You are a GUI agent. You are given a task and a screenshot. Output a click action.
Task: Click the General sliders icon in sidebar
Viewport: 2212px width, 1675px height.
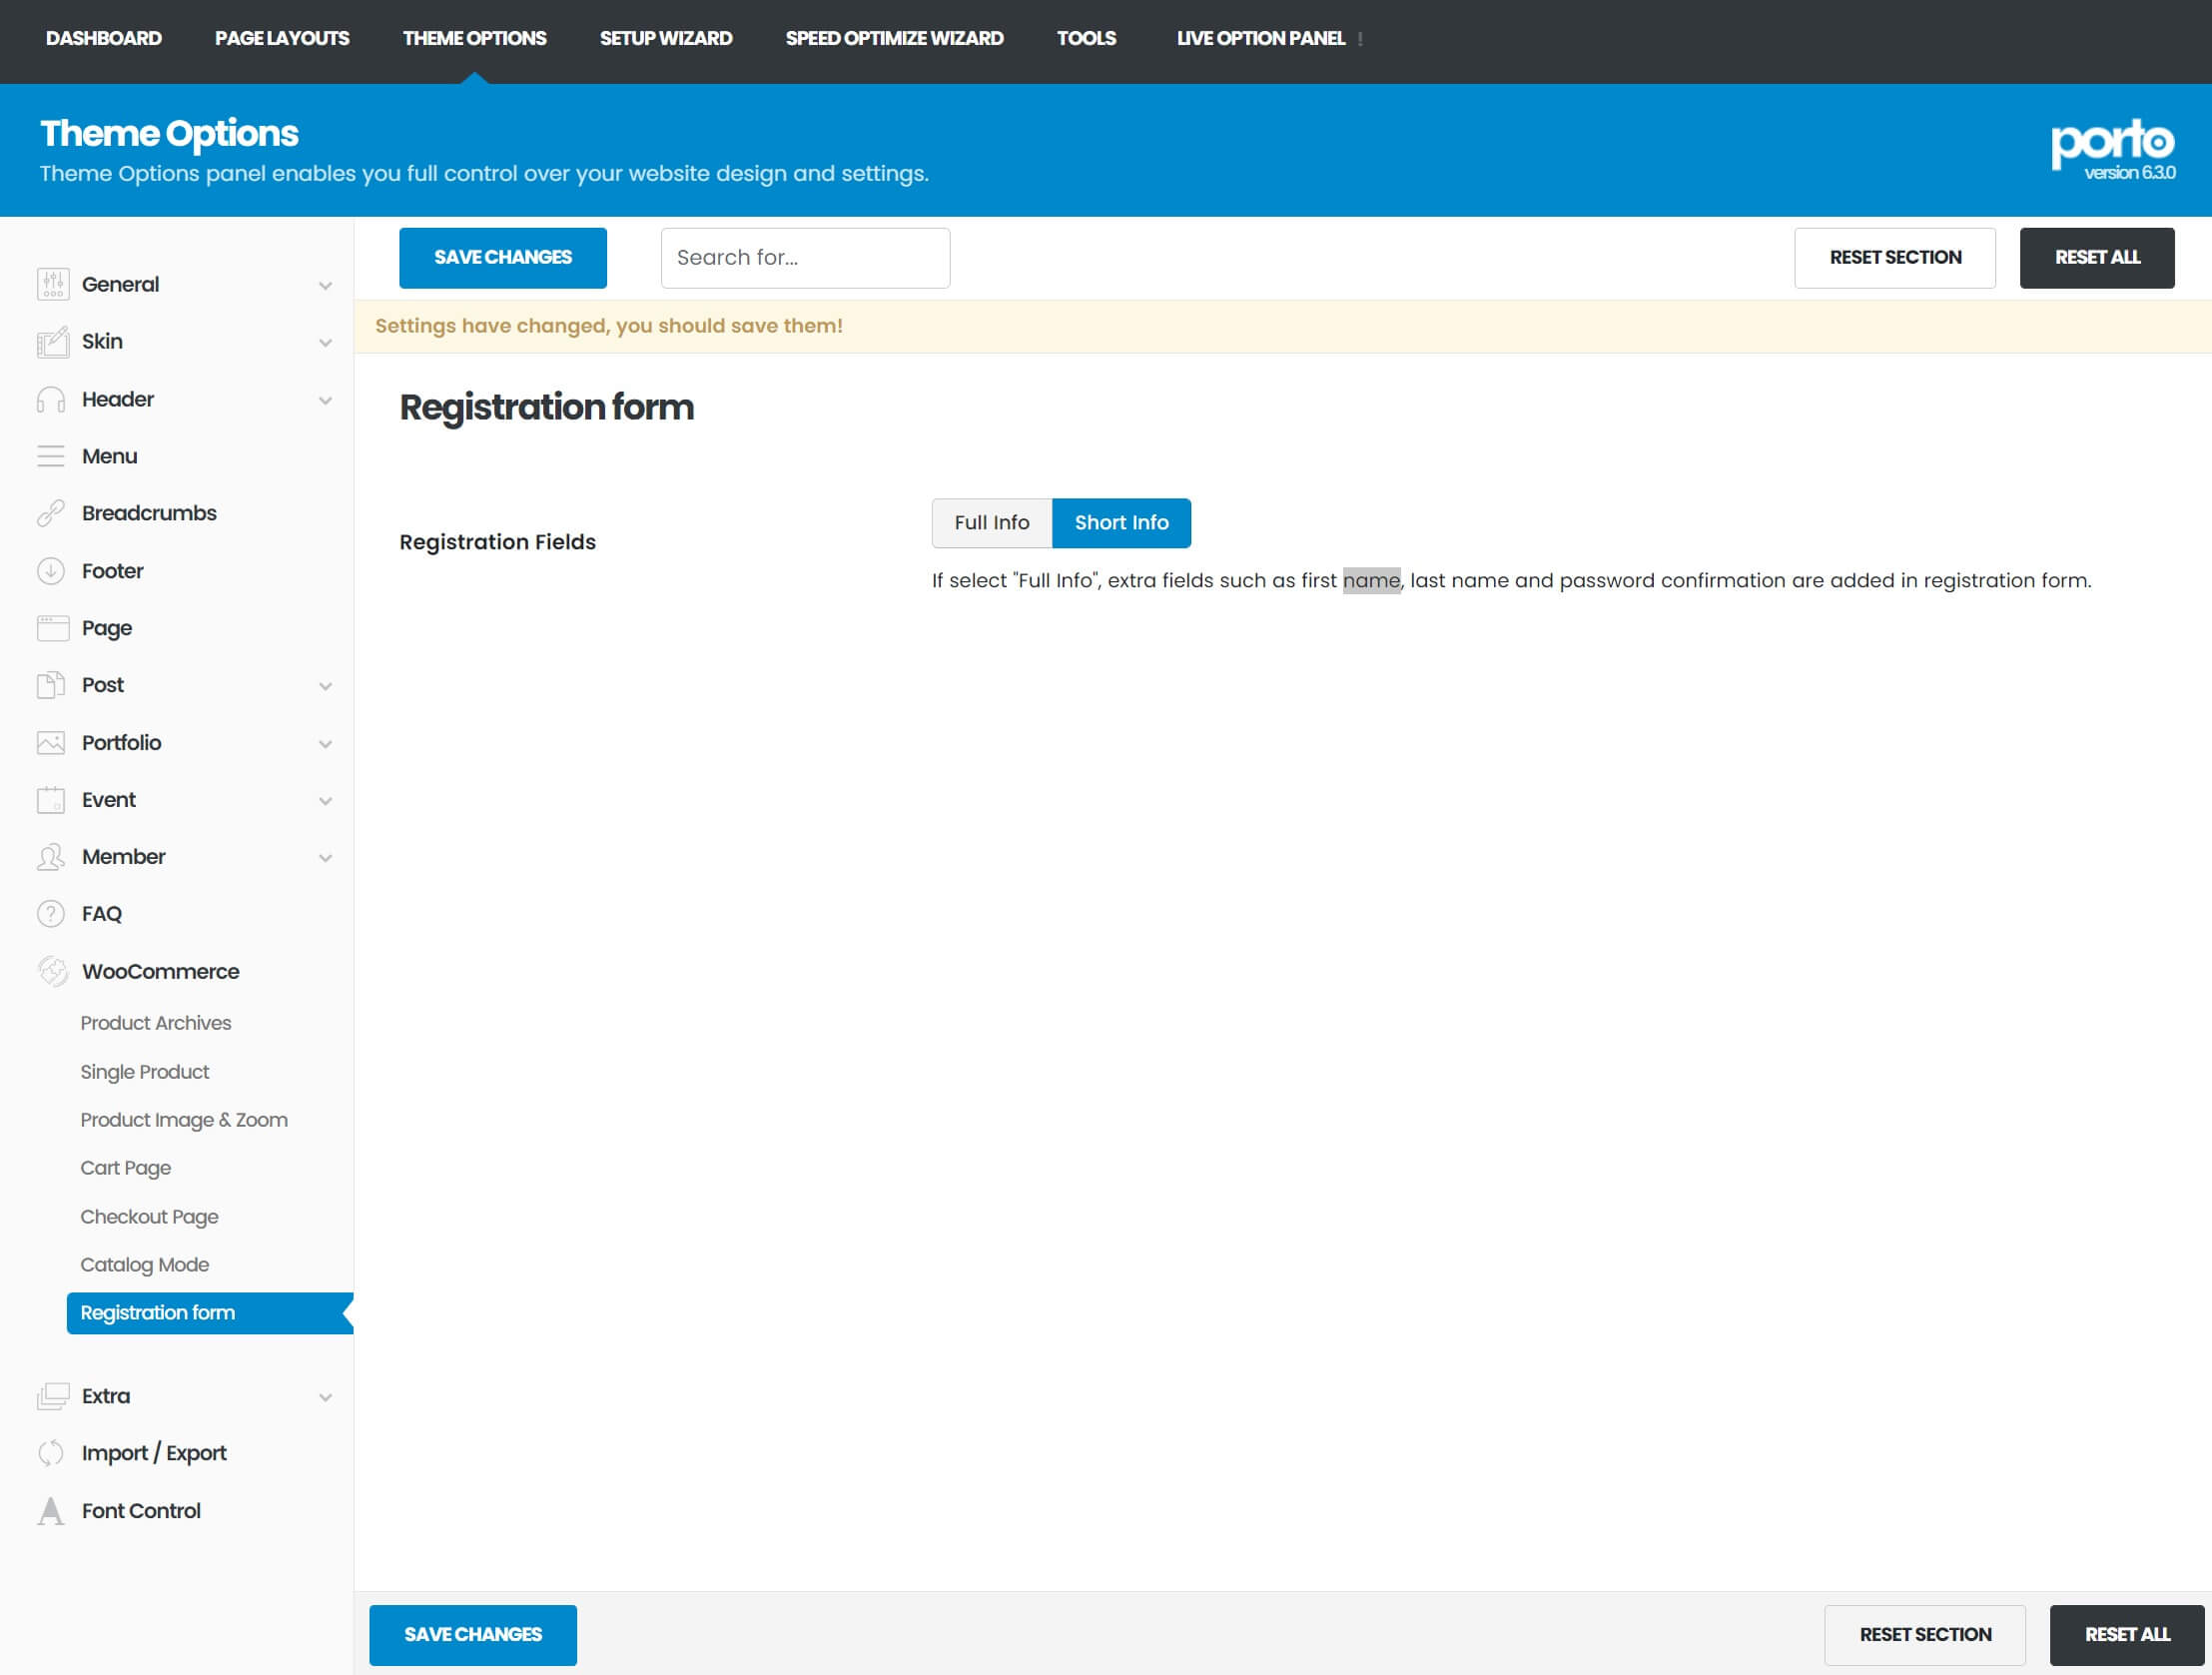coord(52,285)
